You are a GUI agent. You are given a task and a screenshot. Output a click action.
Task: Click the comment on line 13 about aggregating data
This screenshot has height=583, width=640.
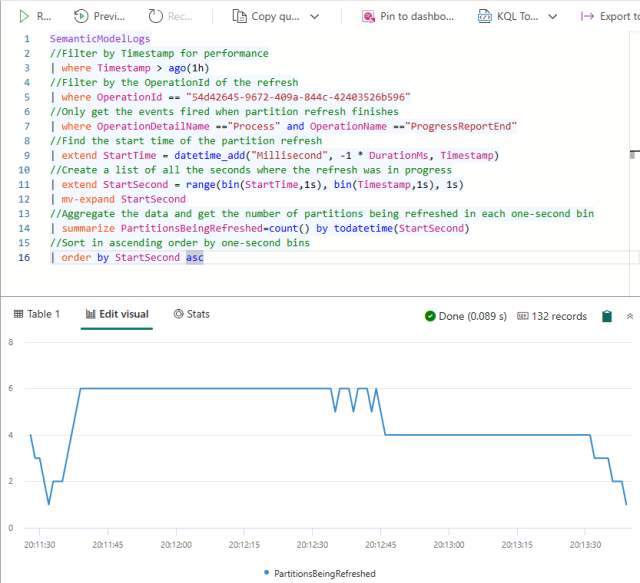click(x=322, y=214)
